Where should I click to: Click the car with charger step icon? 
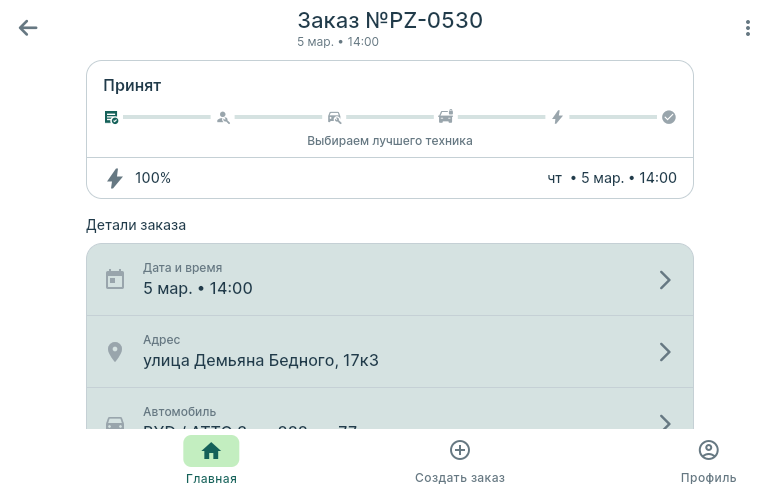coord(446,117)
